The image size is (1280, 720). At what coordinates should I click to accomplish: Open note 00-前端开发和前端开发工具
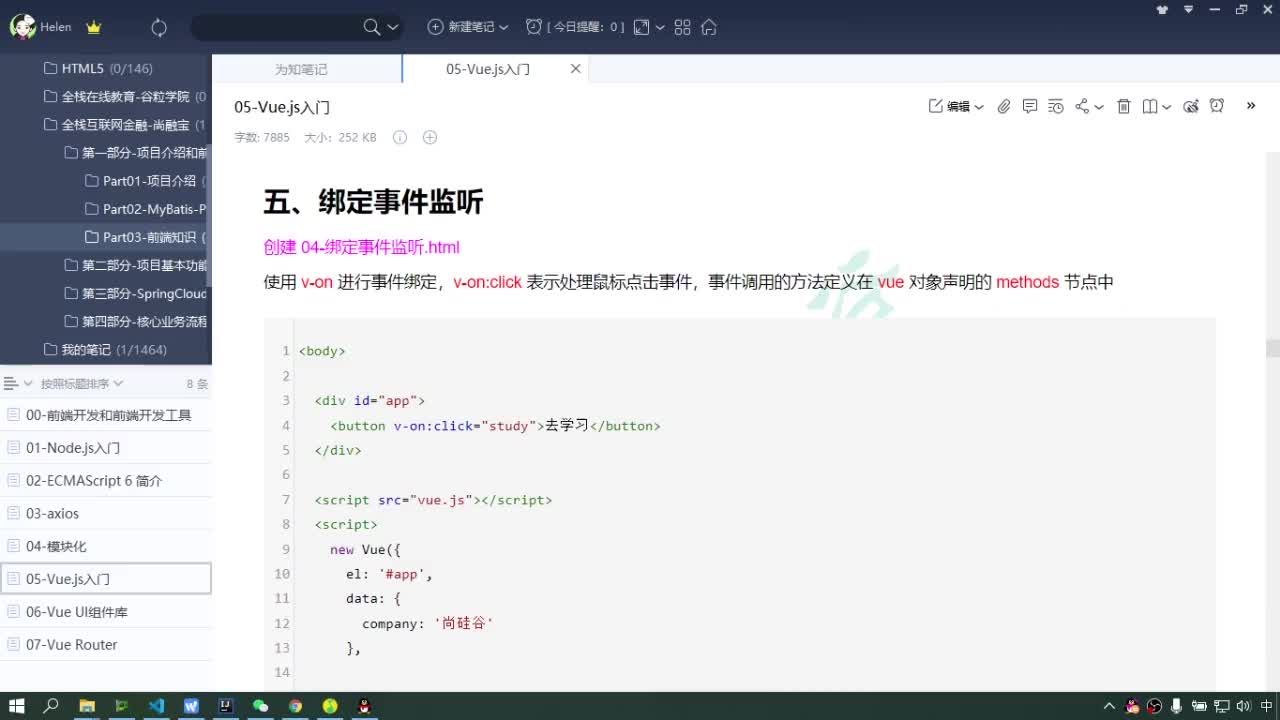coord(106,415)
